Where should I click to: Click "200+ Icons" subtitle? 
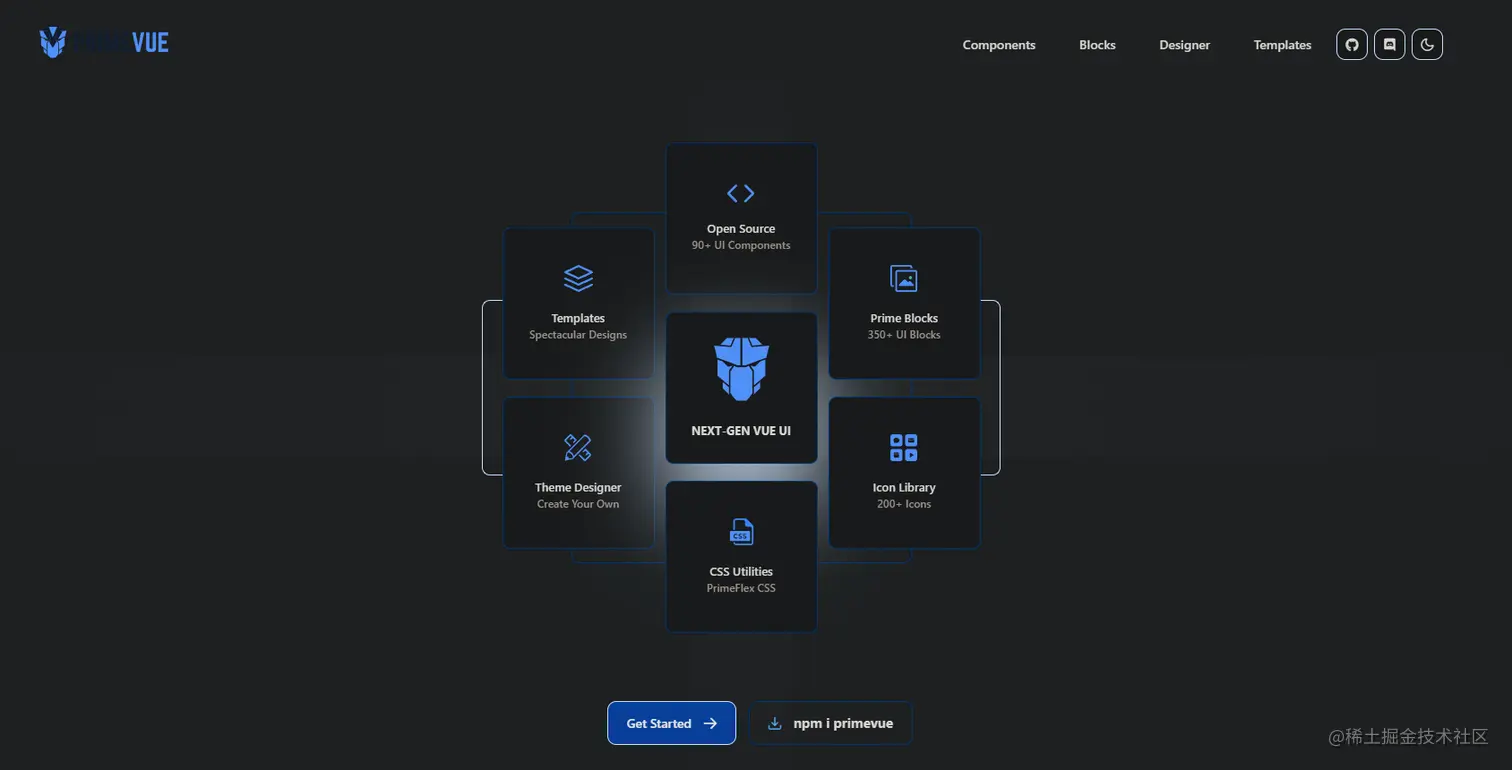(x=904, y=504)
